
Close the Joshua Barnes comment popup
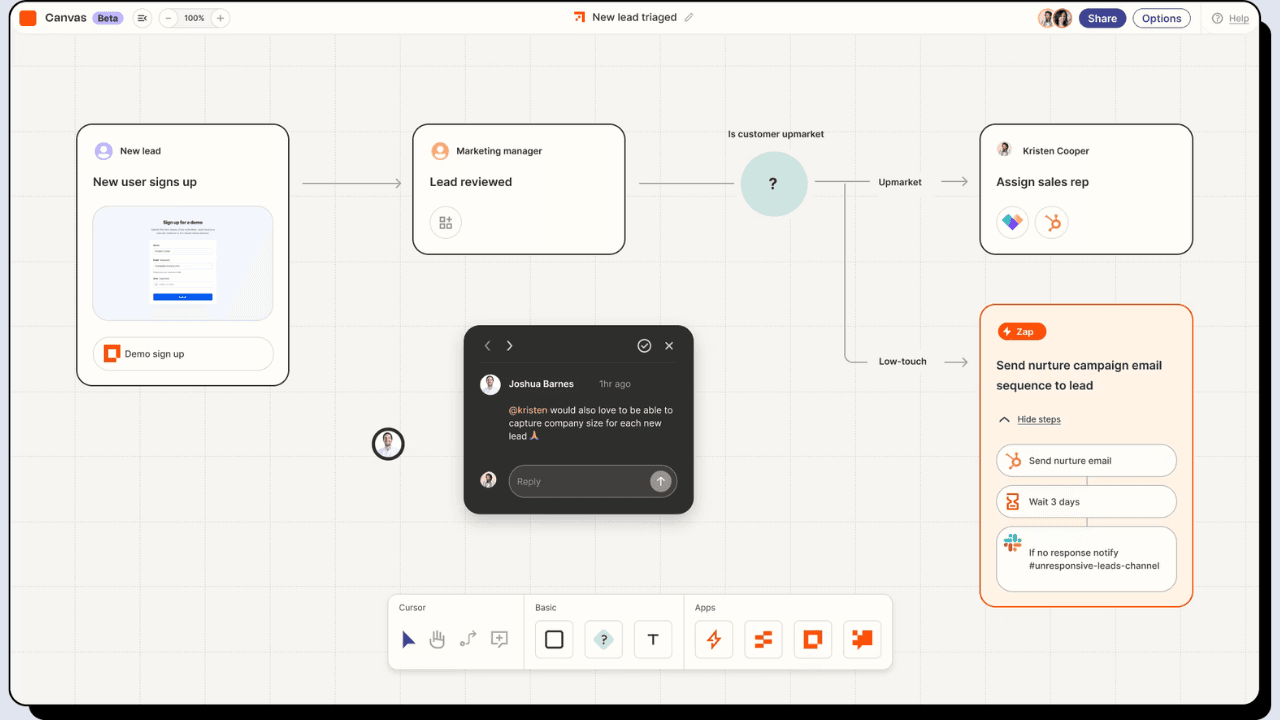point(669,346)
